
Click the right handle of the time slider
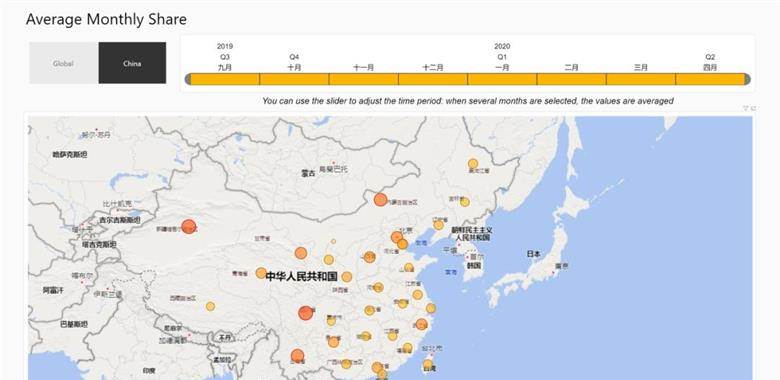pos(747,79)
